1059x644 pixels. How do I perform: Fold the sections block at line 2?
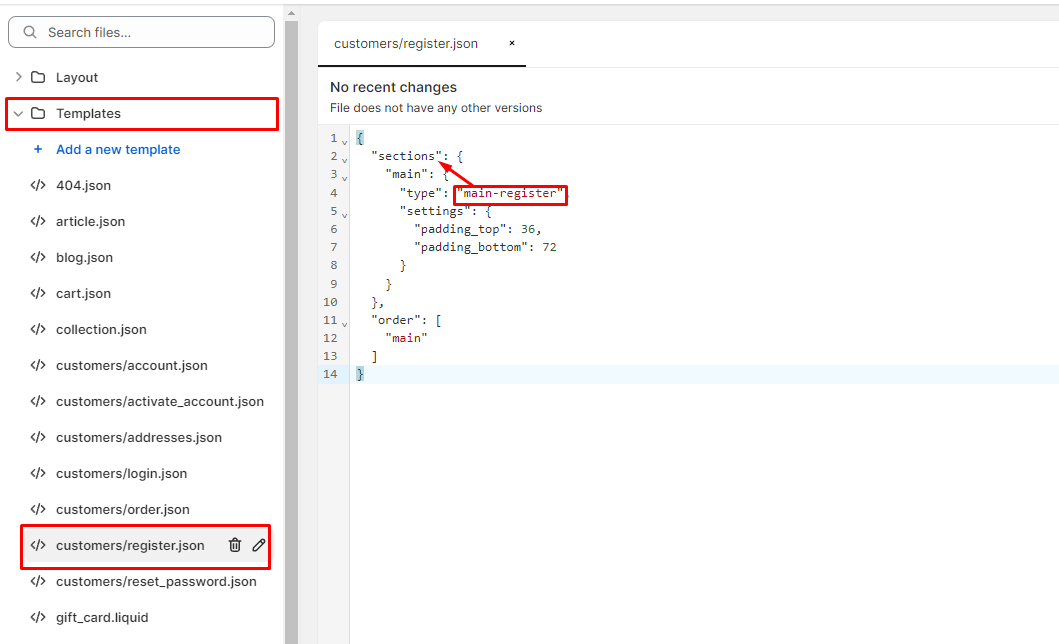[344, 160]
